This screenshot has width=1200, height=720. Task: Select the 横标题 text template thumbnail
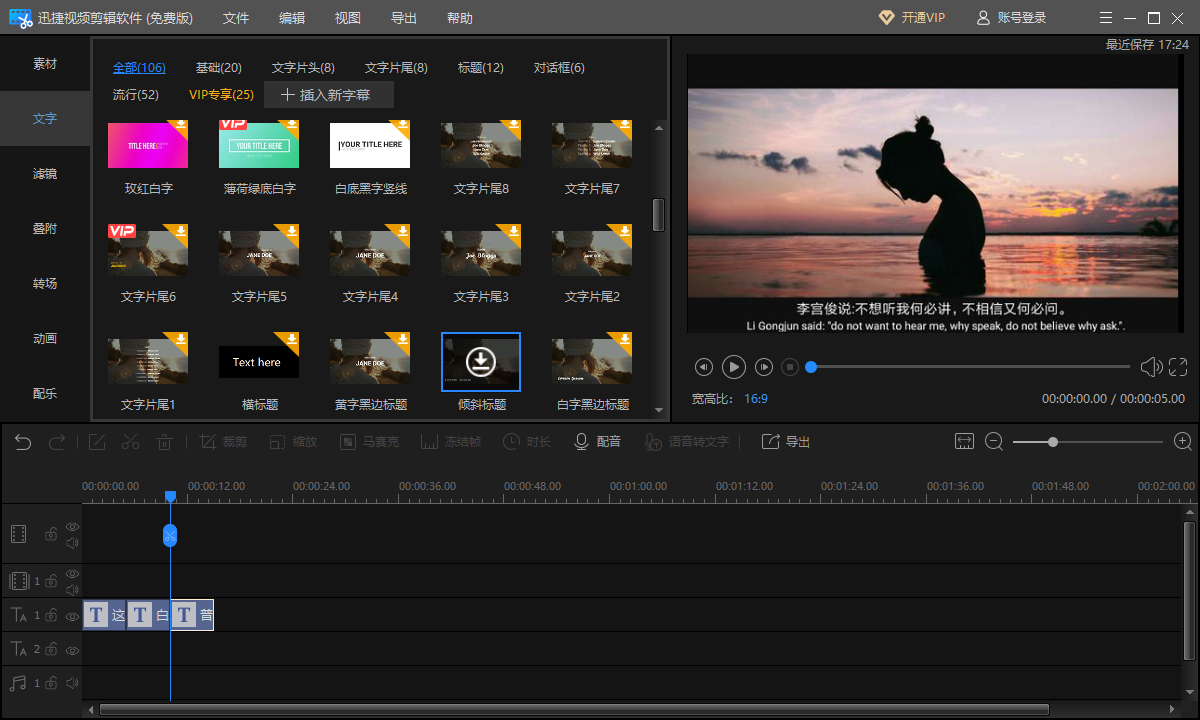point(259,362)
